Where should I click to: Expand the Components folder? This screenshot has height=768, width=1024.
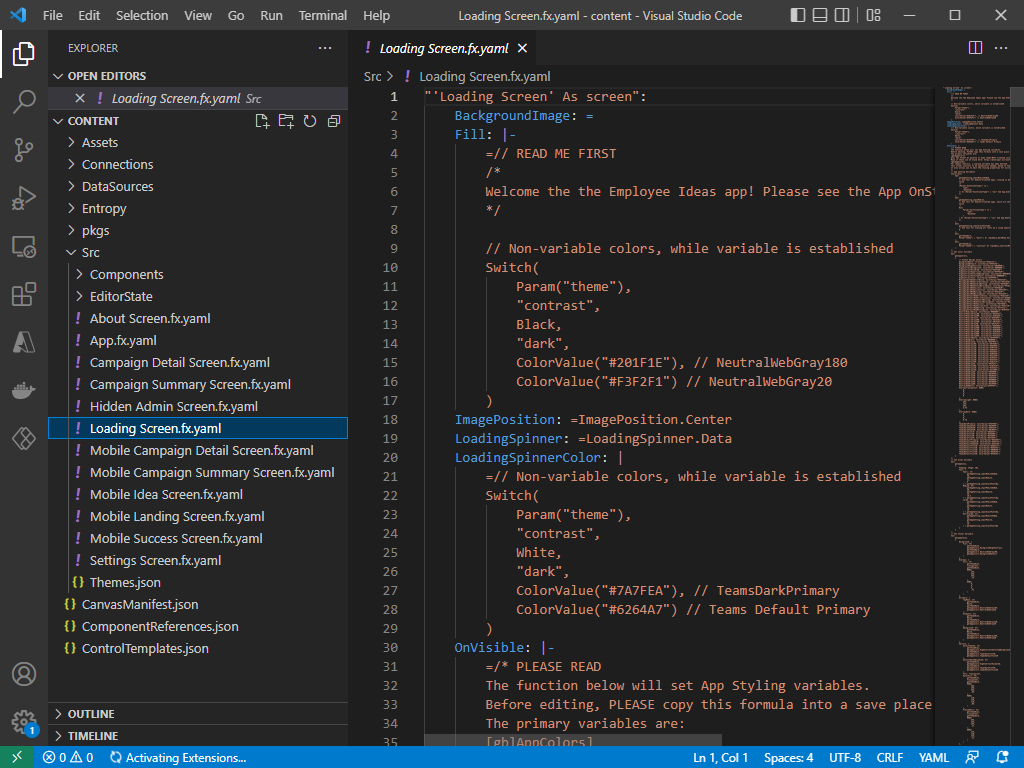click(126, 274)
